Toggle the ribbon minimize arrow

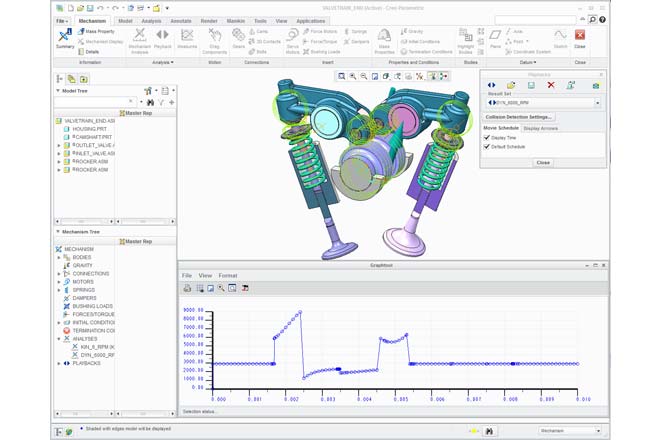(583, 19)
